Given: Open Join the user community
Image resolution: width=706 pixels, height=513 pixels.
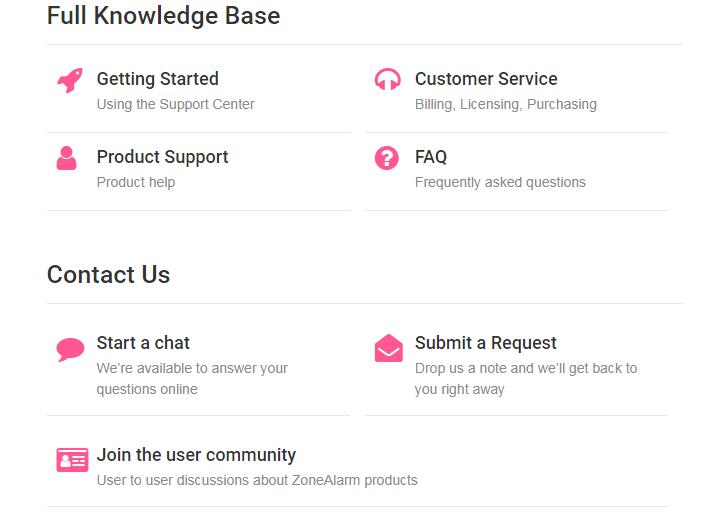Looking at the screenshot, I should coord(196,454).
